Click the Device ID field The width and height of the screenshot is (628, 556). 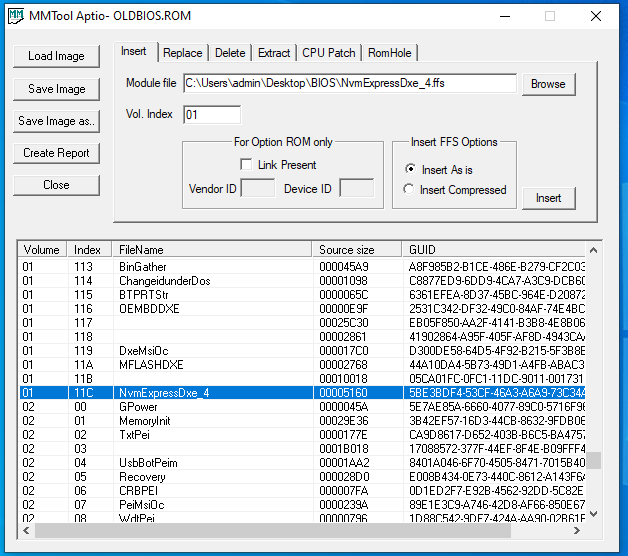(356, 188)
